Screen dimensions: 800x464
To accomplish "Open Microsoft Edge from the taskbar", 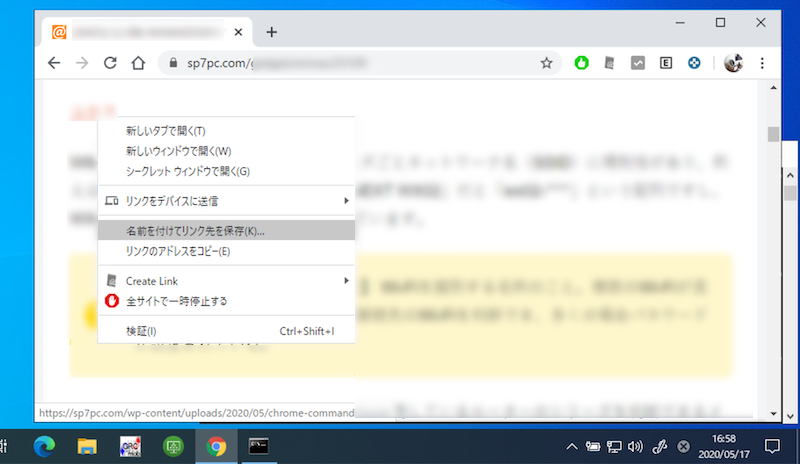I will [44, 446].
